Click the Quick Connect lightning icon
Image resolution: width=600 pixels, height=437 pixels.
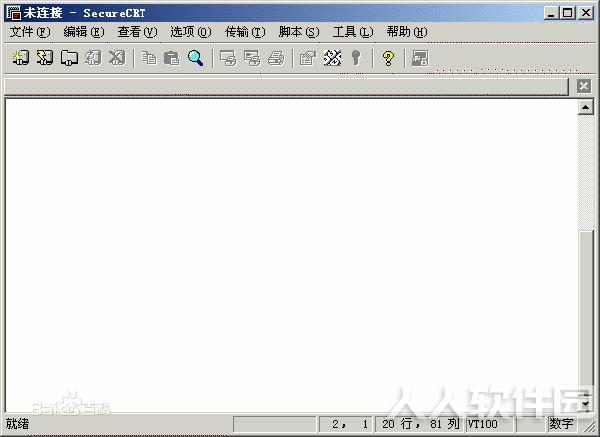(x=45, y=58)
